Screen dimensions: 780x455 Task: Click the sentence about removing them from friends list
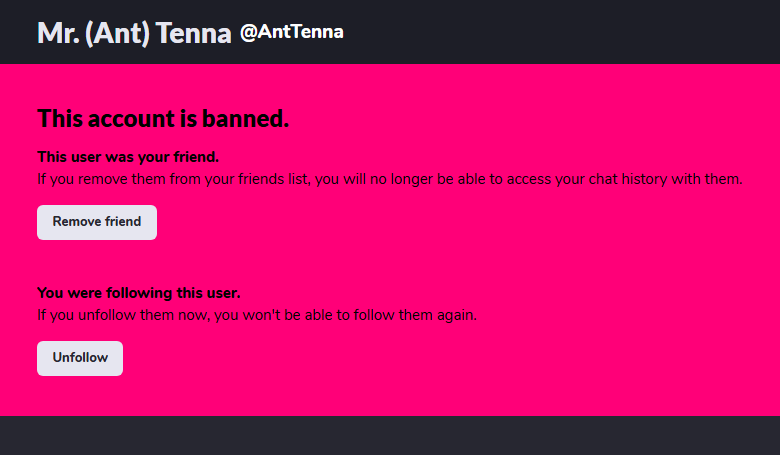point(390,179)
